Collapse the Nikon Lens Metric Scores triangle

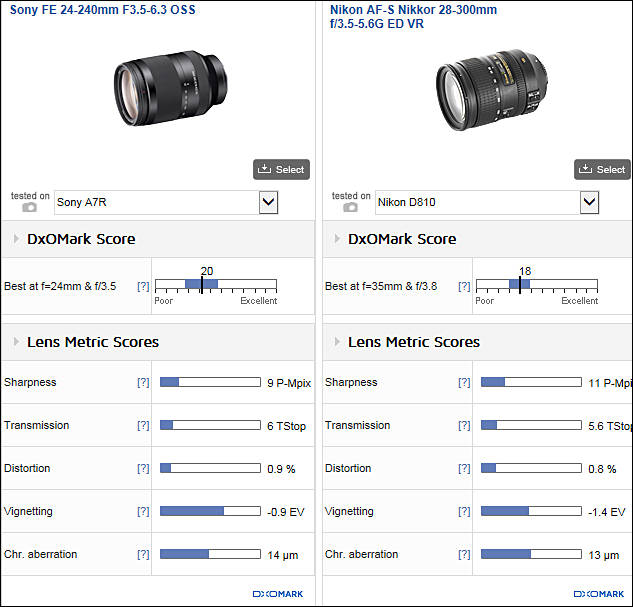tap(337, 342)
